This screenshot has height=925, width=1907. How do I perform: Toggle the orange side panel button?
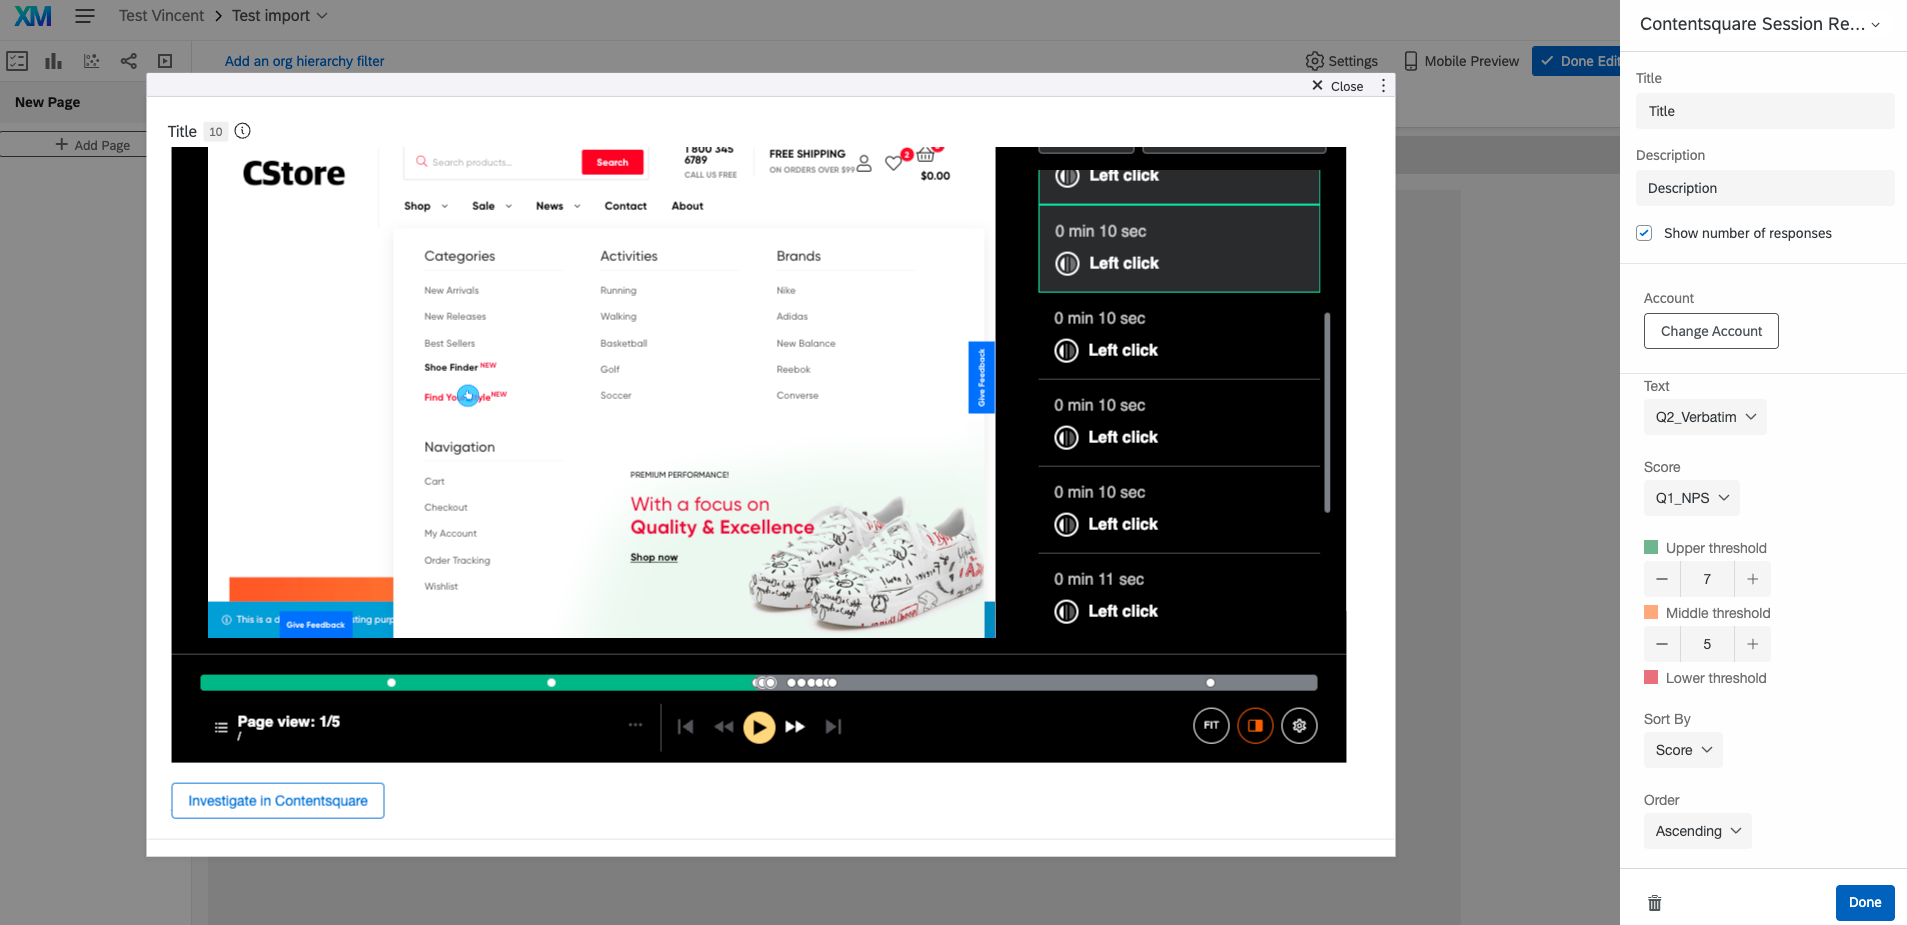tap(1255, 725)
